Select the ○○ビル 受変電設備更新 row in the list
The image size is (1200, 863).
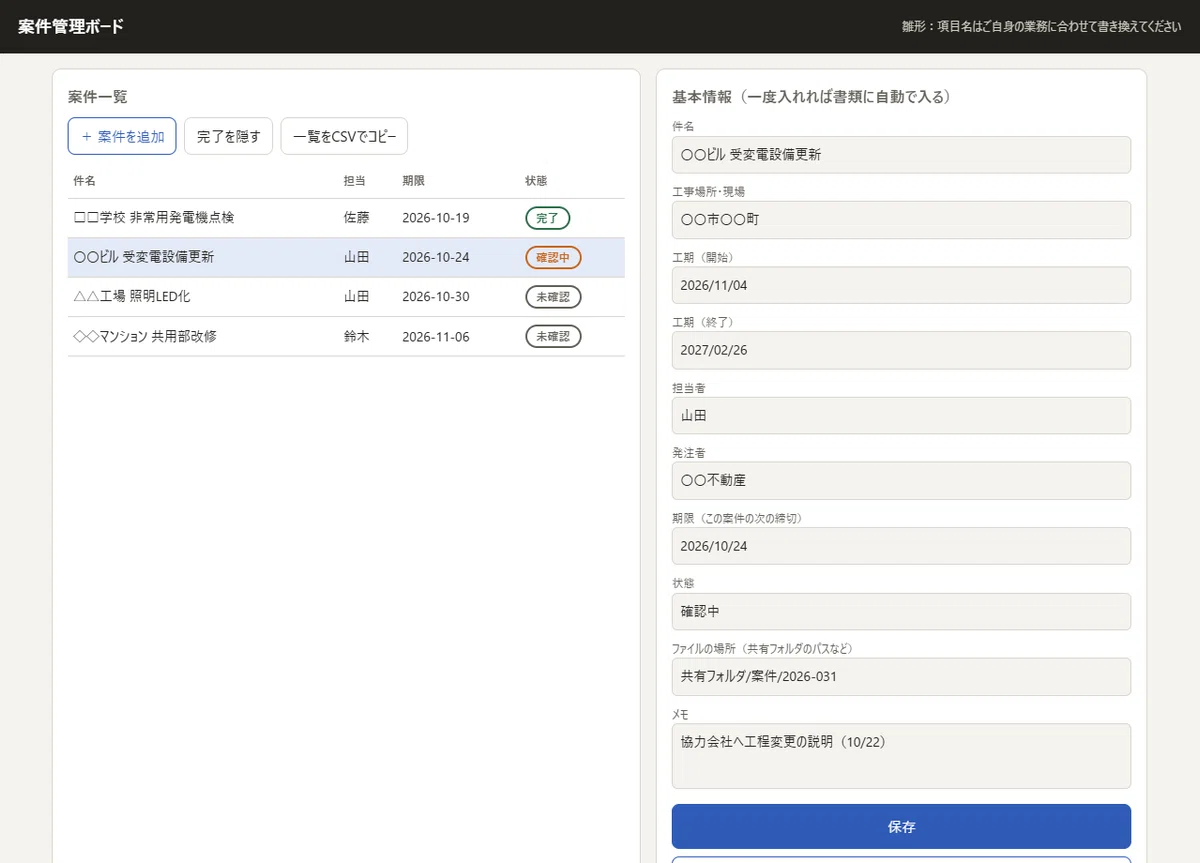(346, 258)
